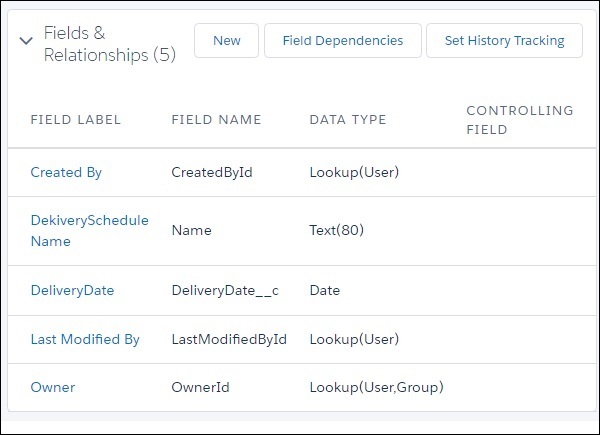Click the OwnerId field name cell
Image resolution: width=600 pixels, height=435 pixels.
click(x=203, y=387)
